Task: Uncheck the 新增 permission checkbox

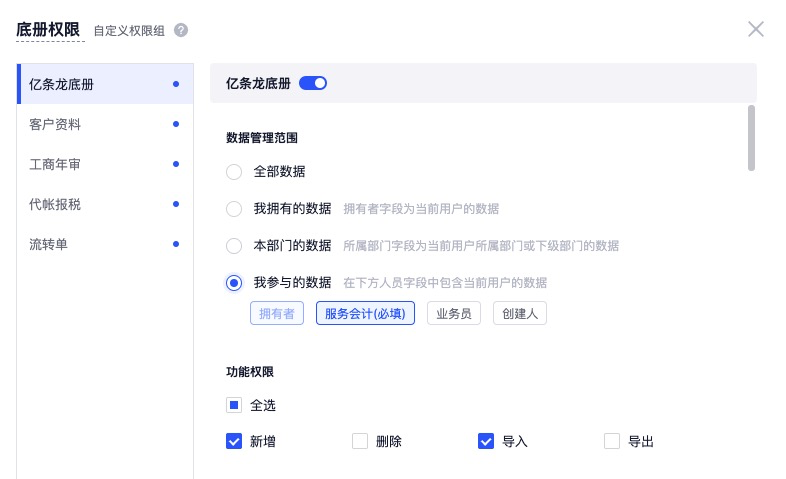Action: coord(234,441)
